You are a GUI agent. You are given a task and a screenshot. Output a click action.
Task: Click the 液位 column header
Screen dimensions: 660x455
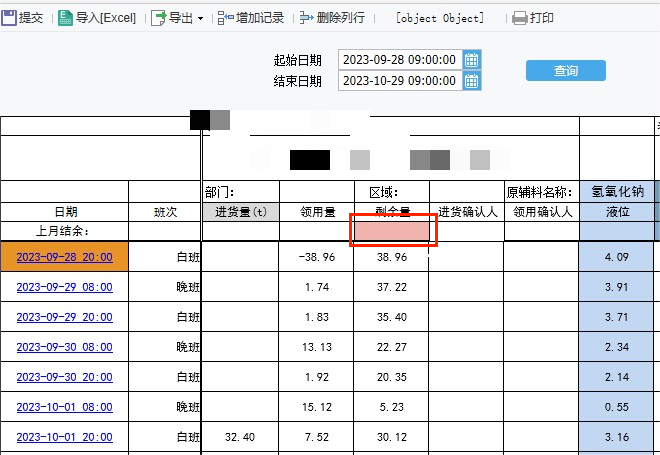coord(617,212)
